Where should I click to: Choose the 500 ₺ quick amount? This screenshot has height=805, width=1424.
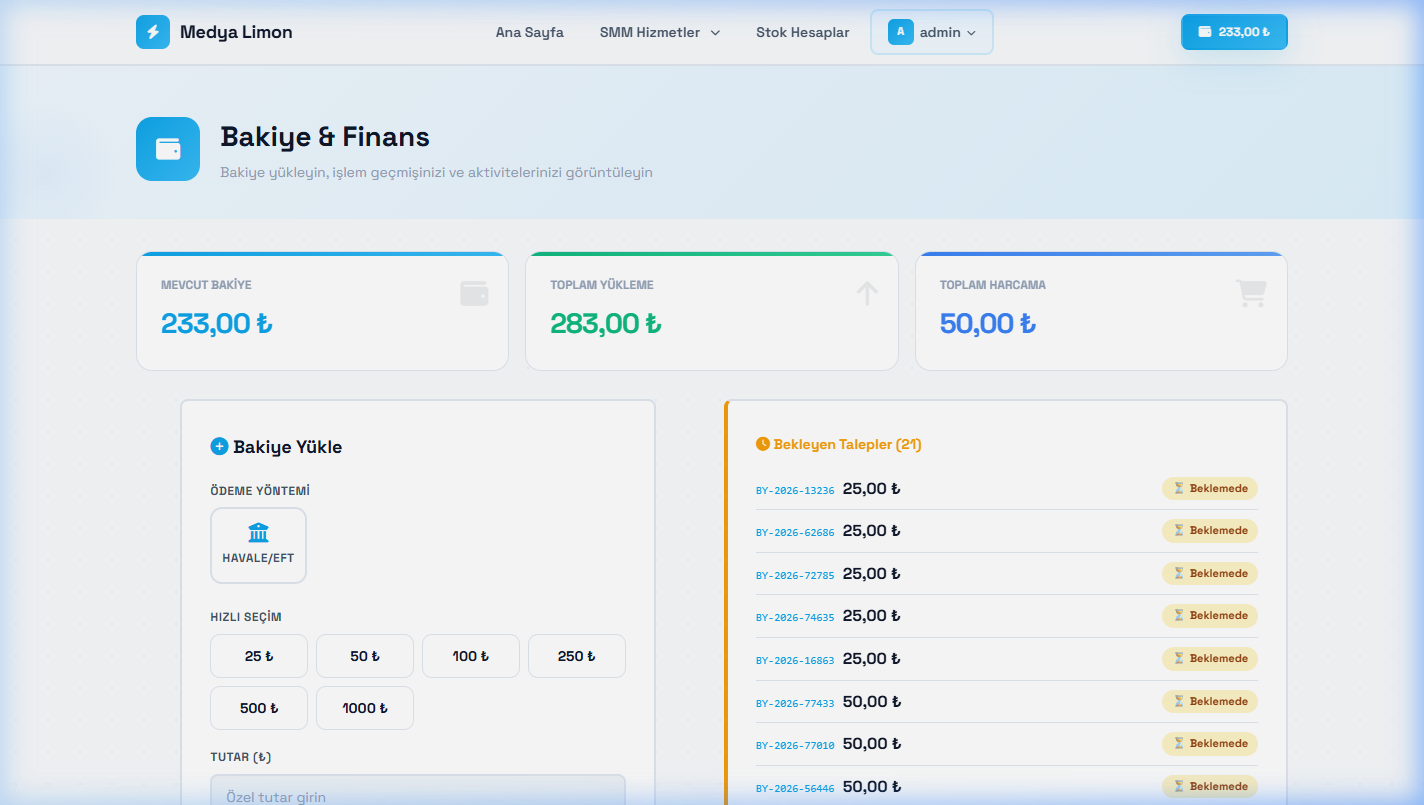pyautogui.click(x=258, y=708)
